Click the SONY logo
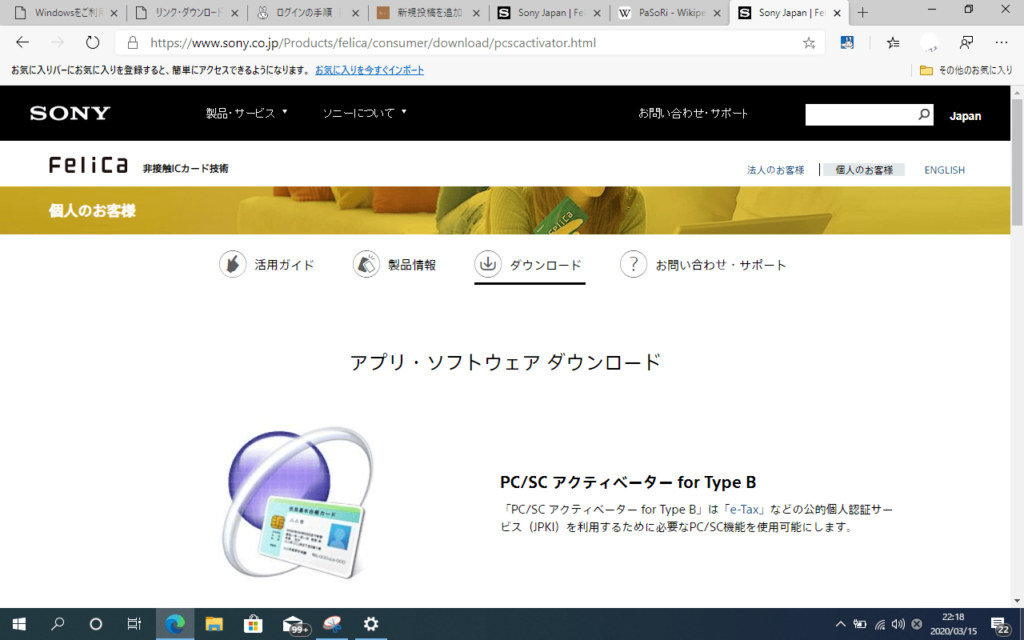Image resolution: width=1024 pixels, height=640 pixels. (70, 113)
